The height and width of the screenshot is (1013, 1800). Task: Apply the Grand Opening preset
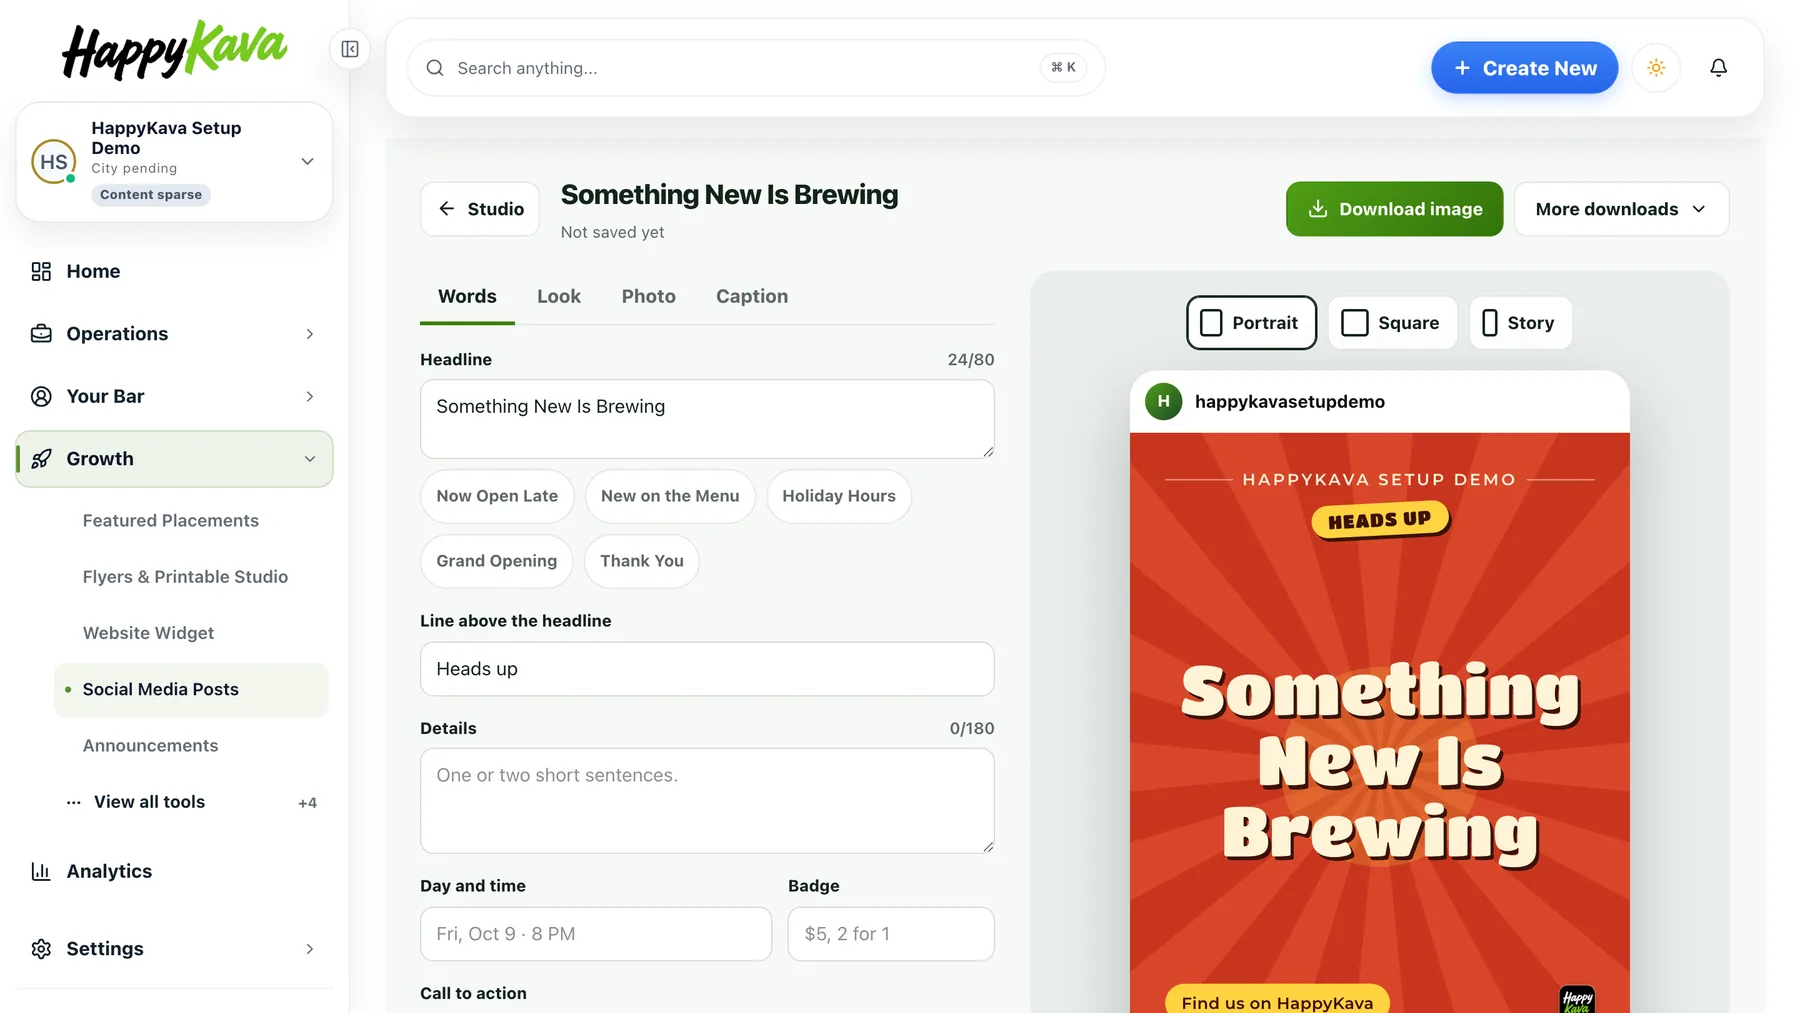point(496,561)
